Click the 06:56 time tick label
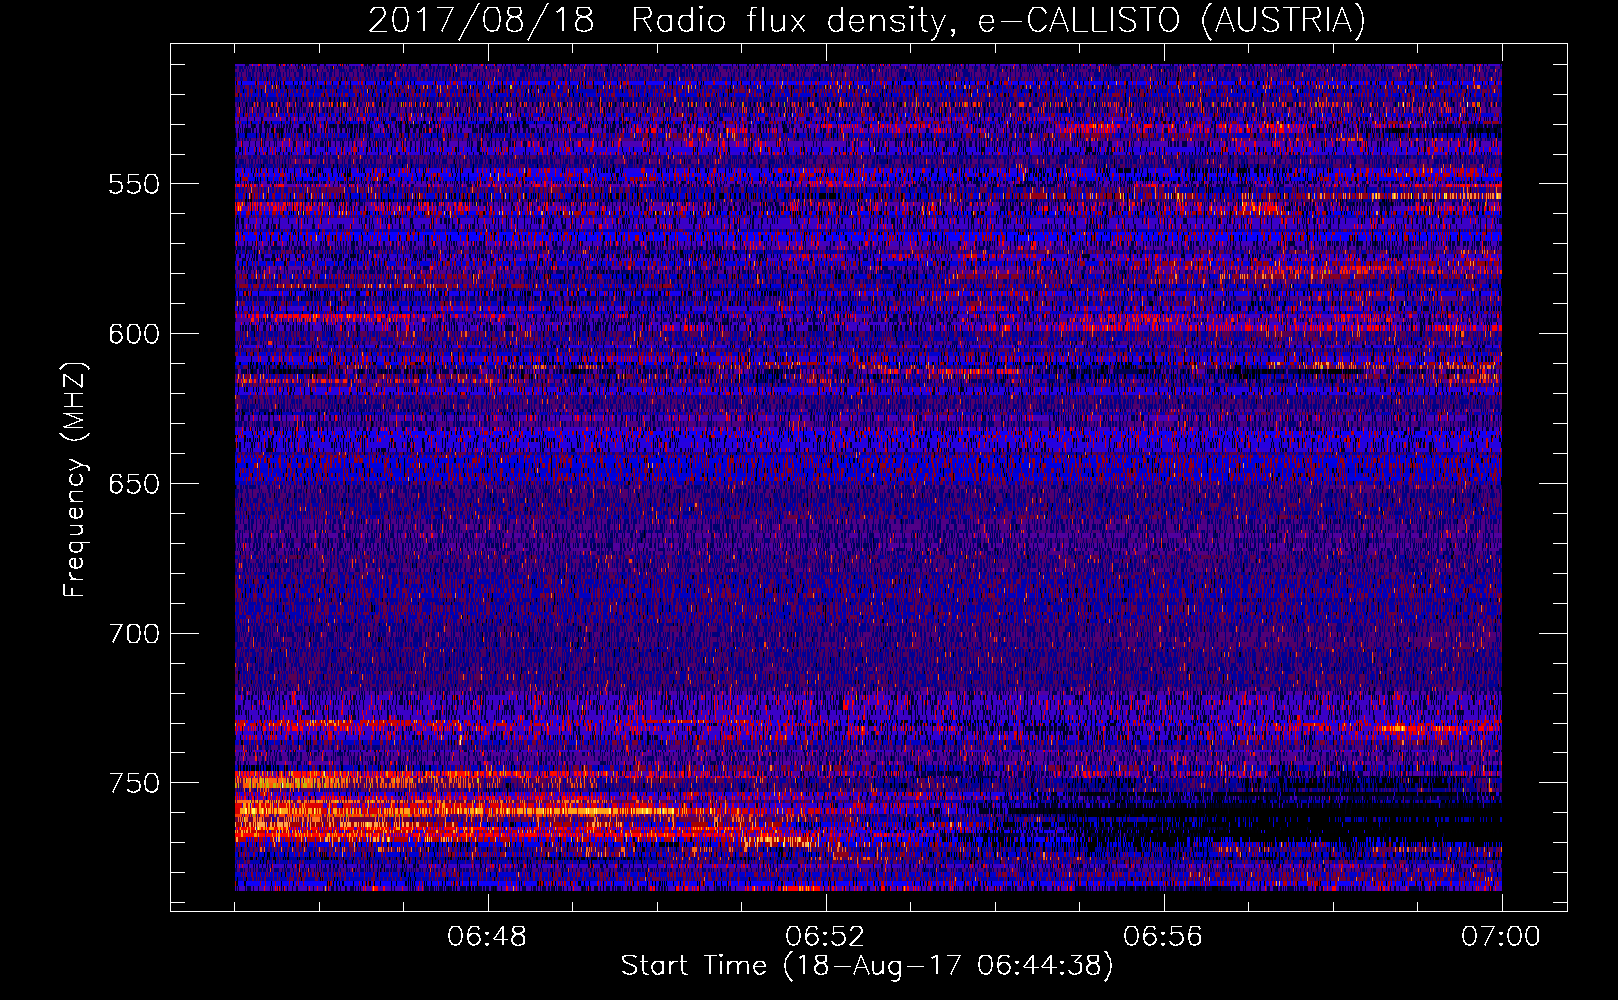This screenshot has height=1000, width=1618. 1163,937
